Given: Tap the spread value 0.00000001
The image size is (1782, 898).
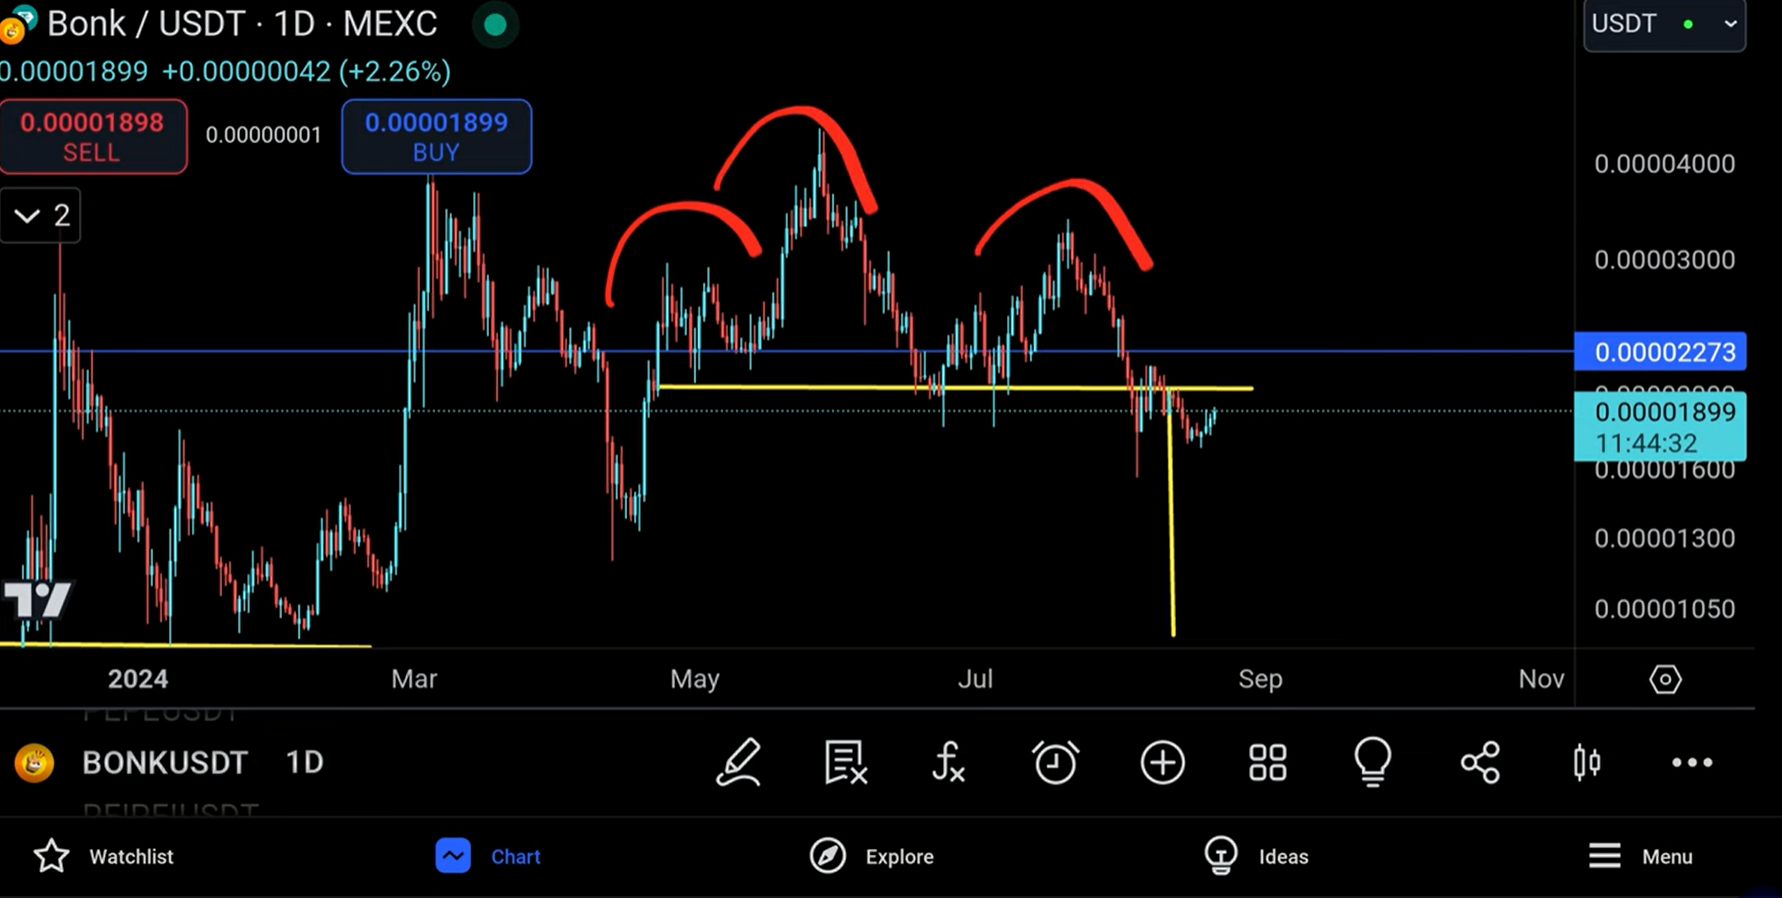Looking at the screenshot, I should [264, 135].
